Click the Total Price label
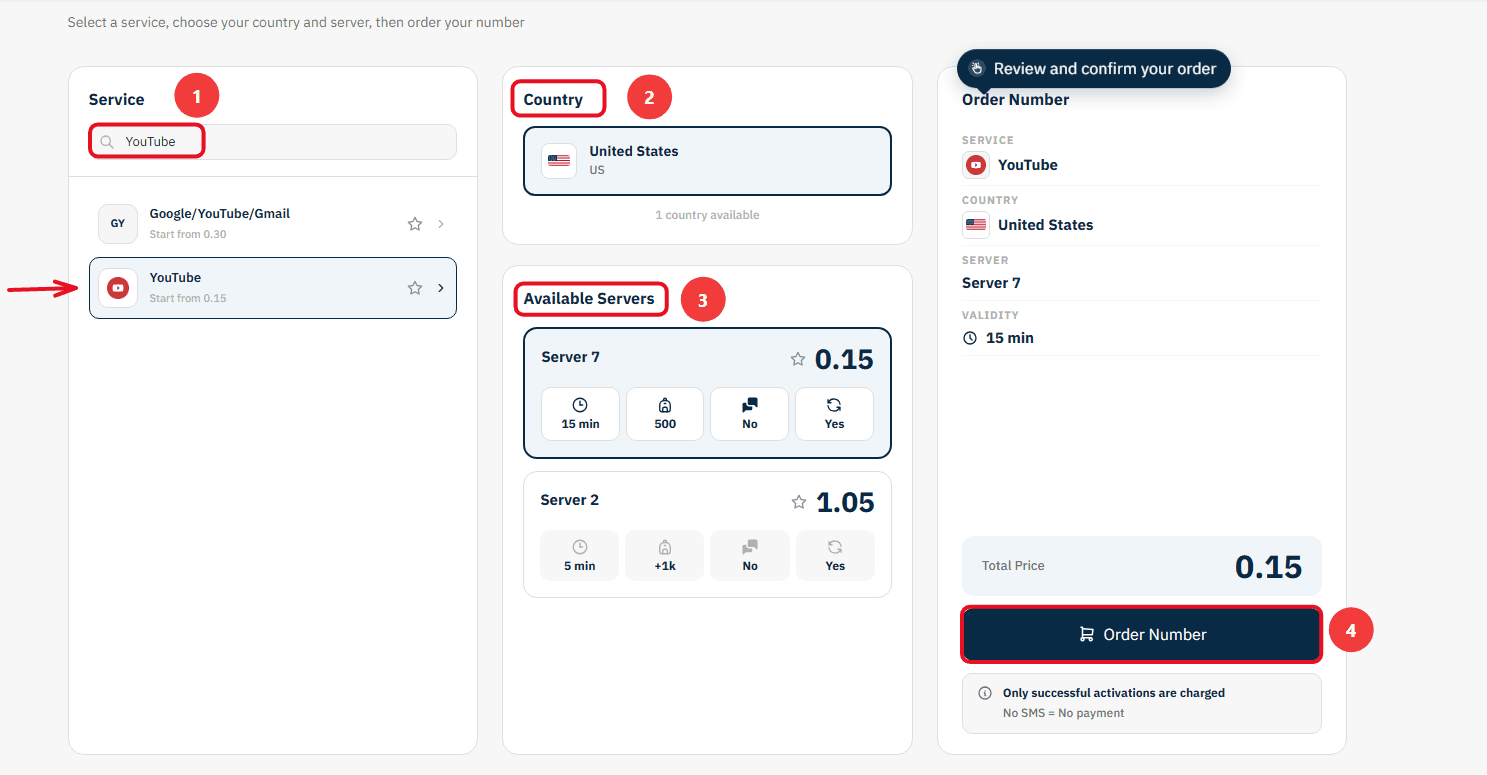 pyautogui.click(x=1013, y=566)
